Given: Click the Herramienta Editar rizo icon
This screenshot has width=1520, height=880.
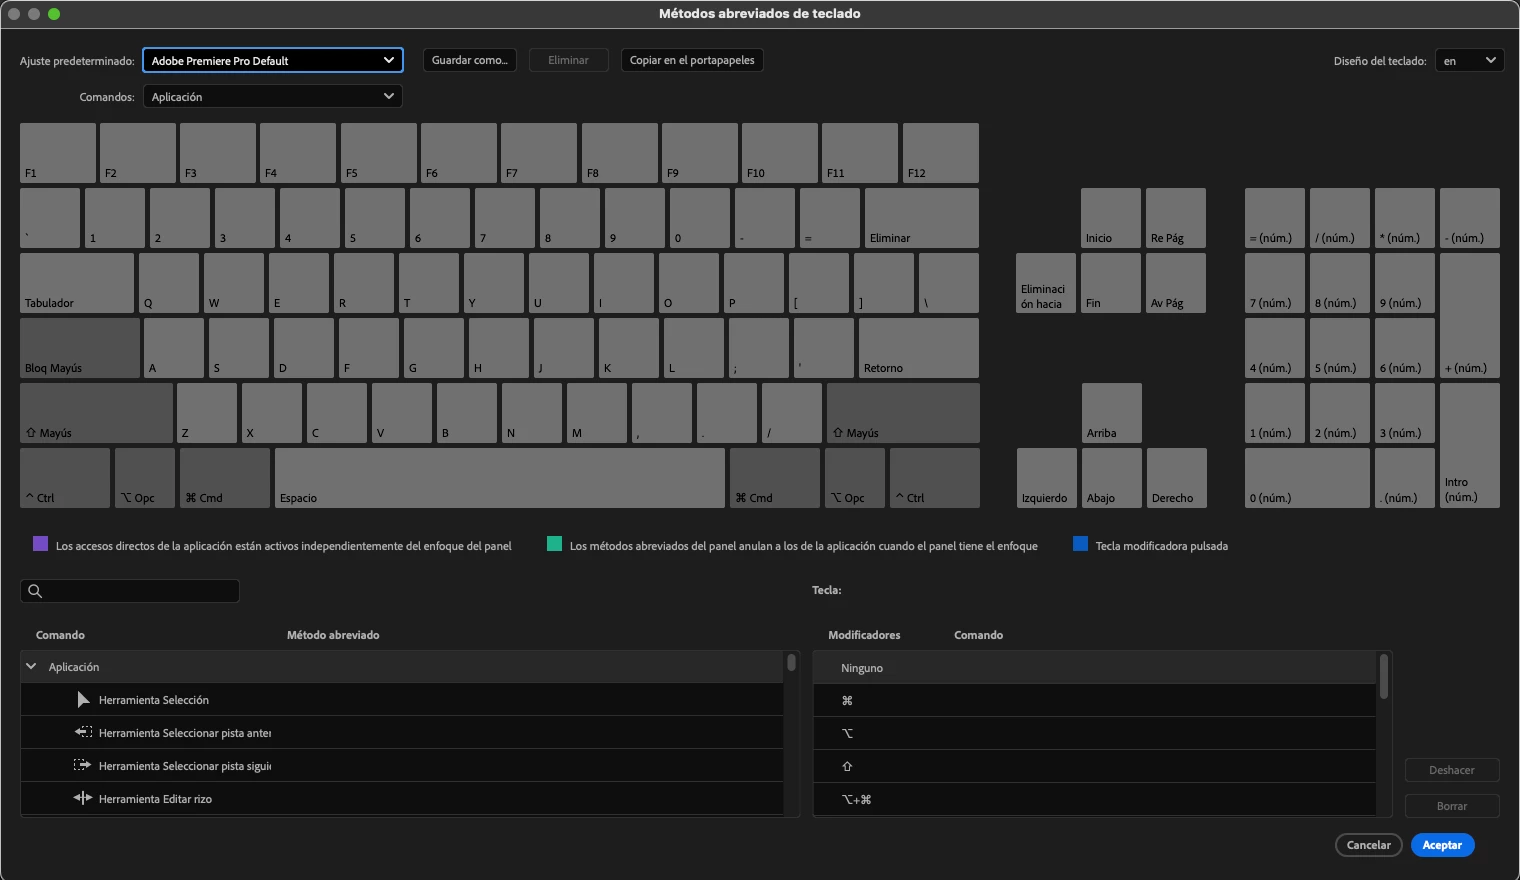Looking at the screenshot, I should click(x=83, y=799).
